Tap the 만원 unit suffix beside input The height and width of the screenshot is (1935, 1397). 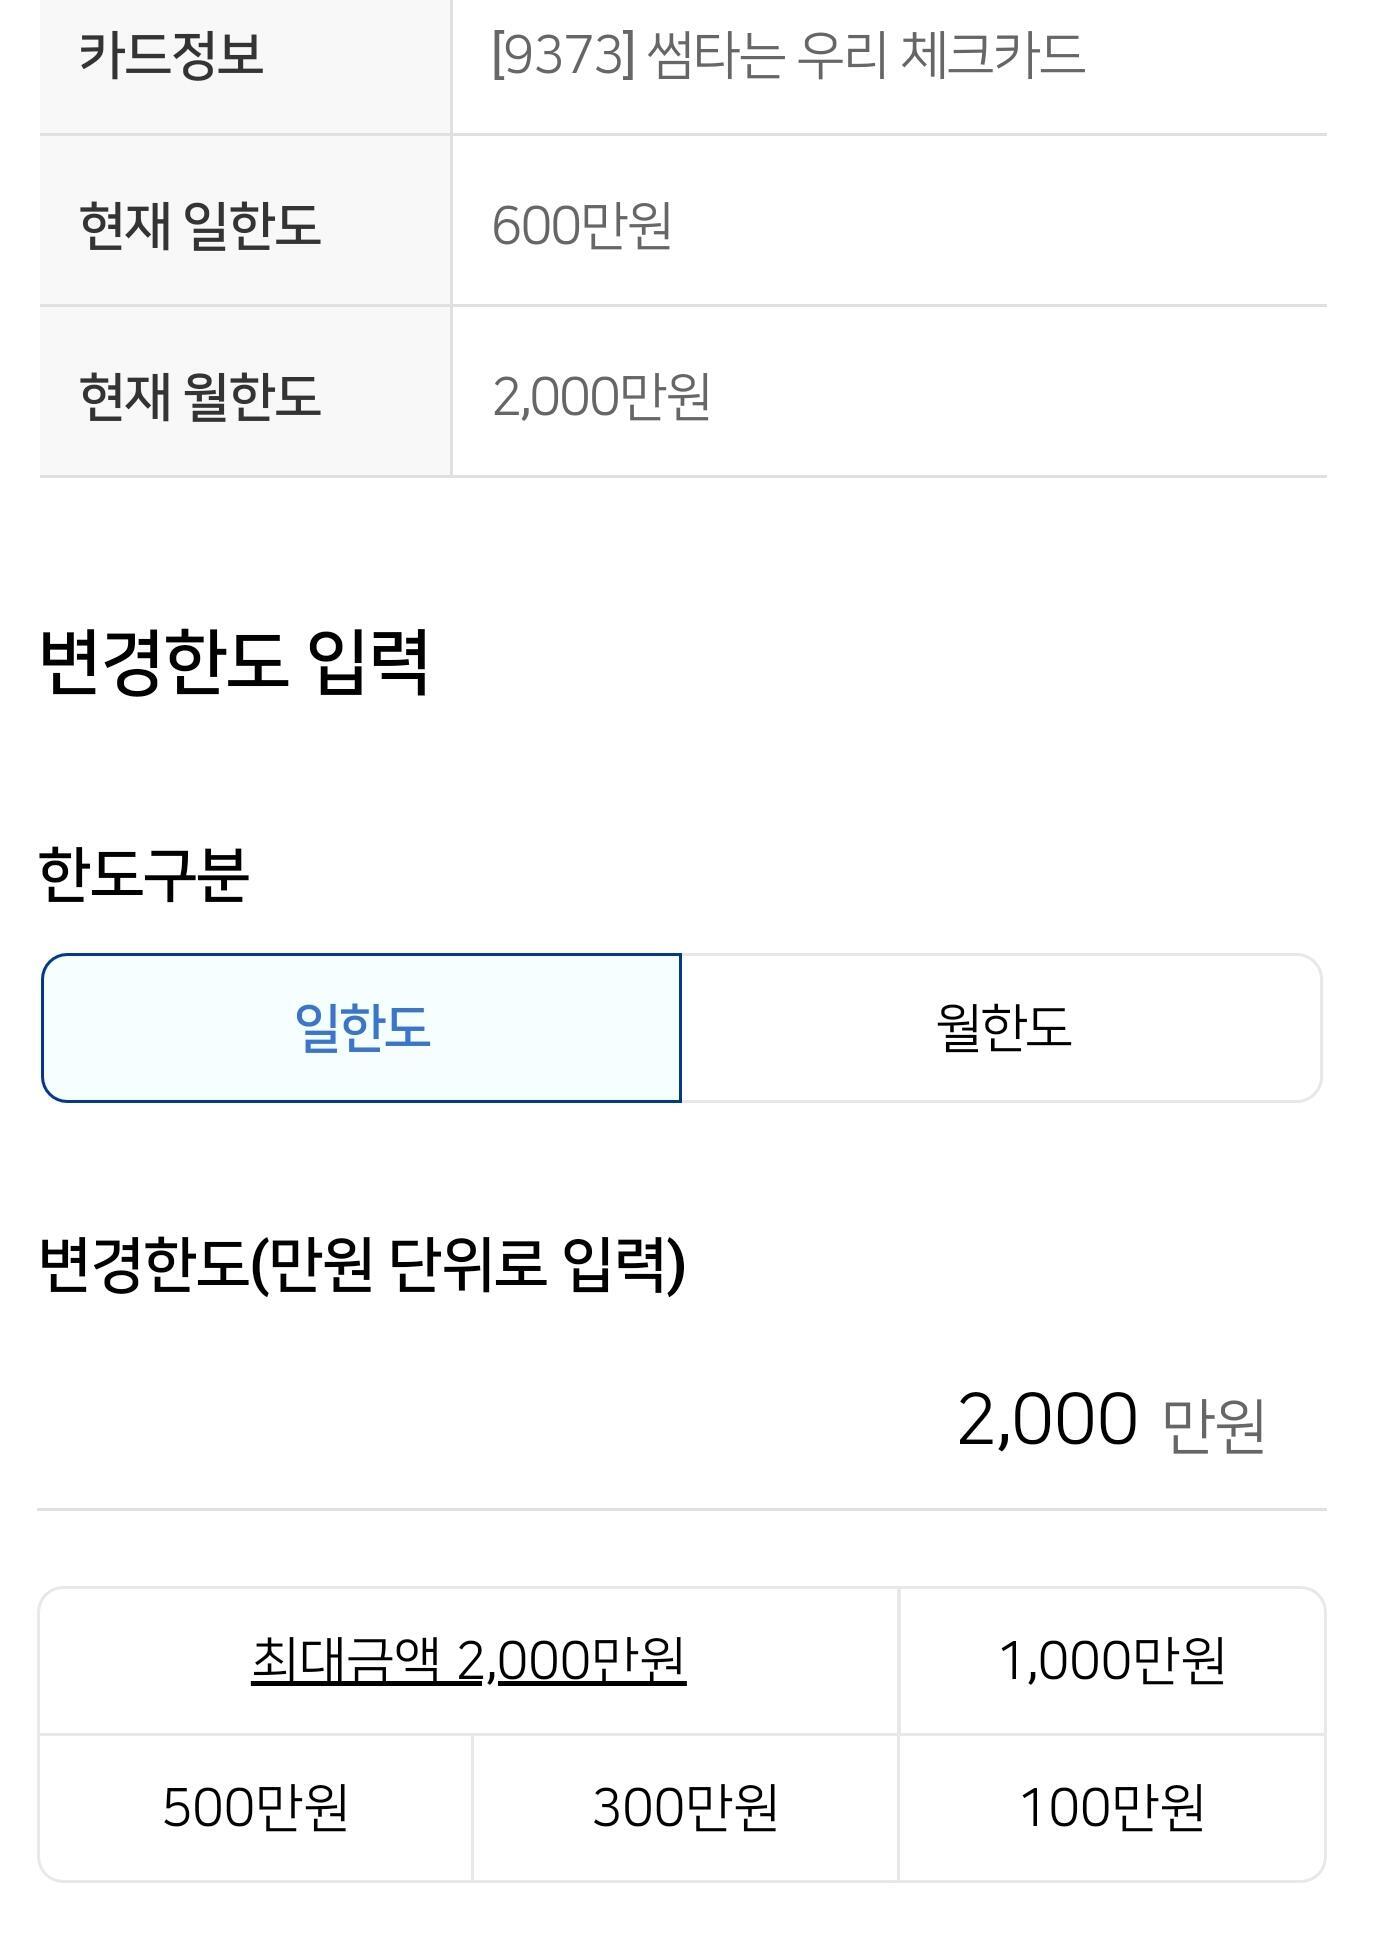coord(1214,1425)
